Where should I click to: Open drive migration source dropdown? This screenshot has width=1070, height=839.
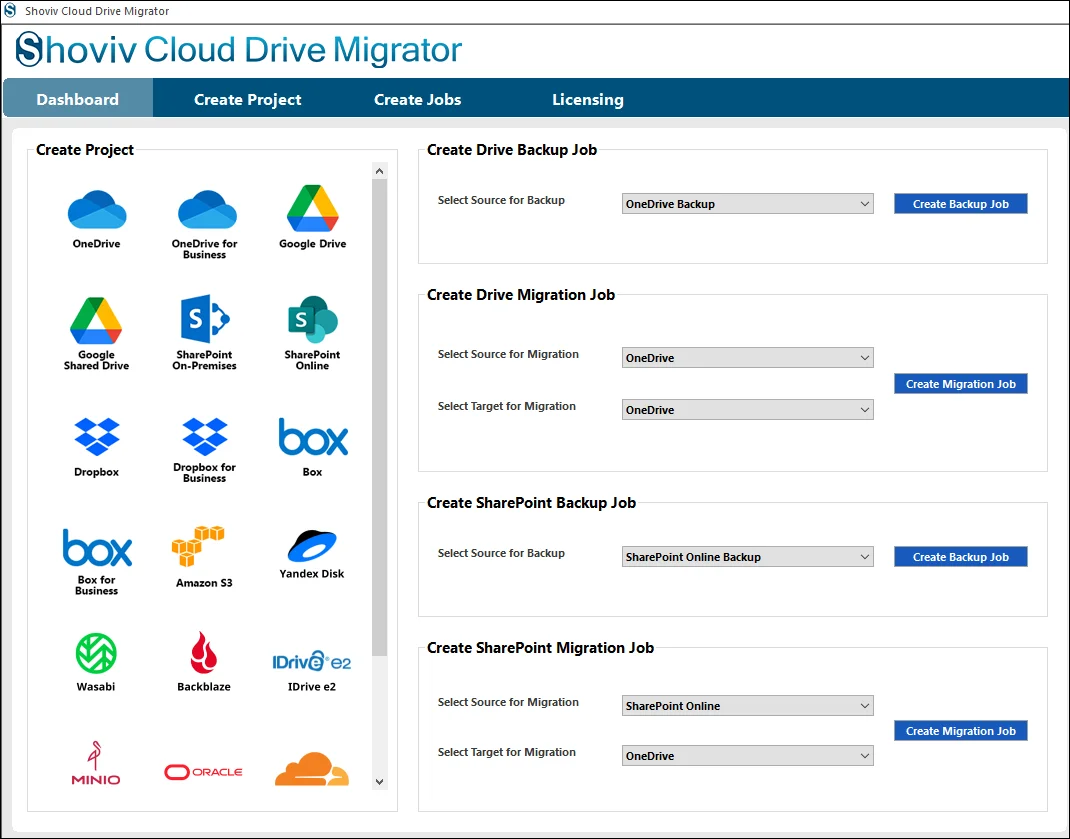747,358
